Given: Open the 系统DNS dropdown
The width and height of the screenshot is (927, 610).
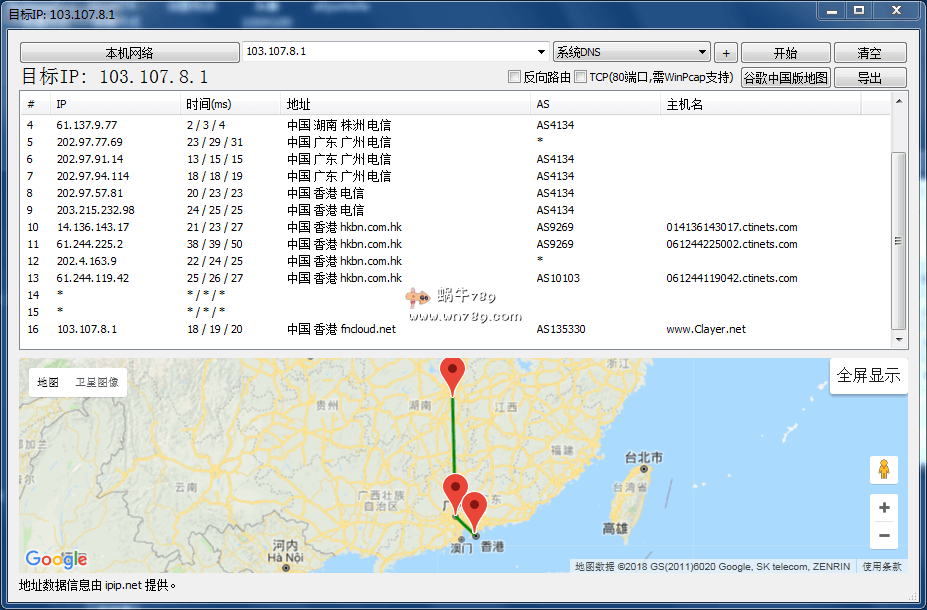Looking at the screenshot, I should click(x=703, y=52).
